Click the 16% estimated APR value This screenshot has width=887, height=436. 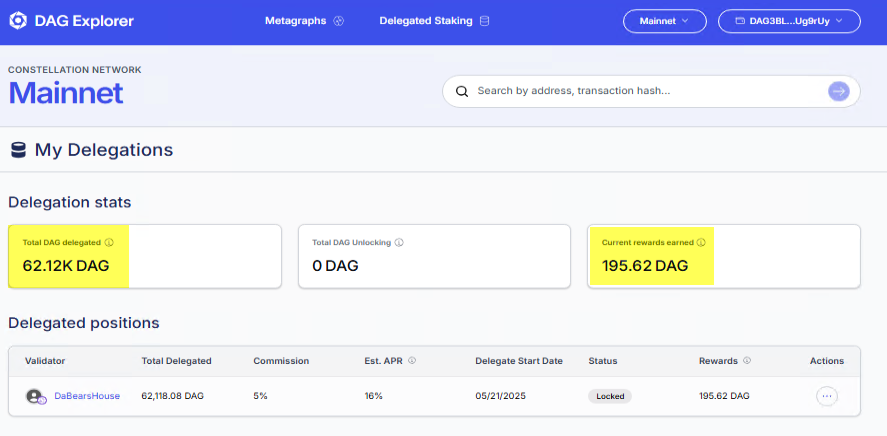373,396
